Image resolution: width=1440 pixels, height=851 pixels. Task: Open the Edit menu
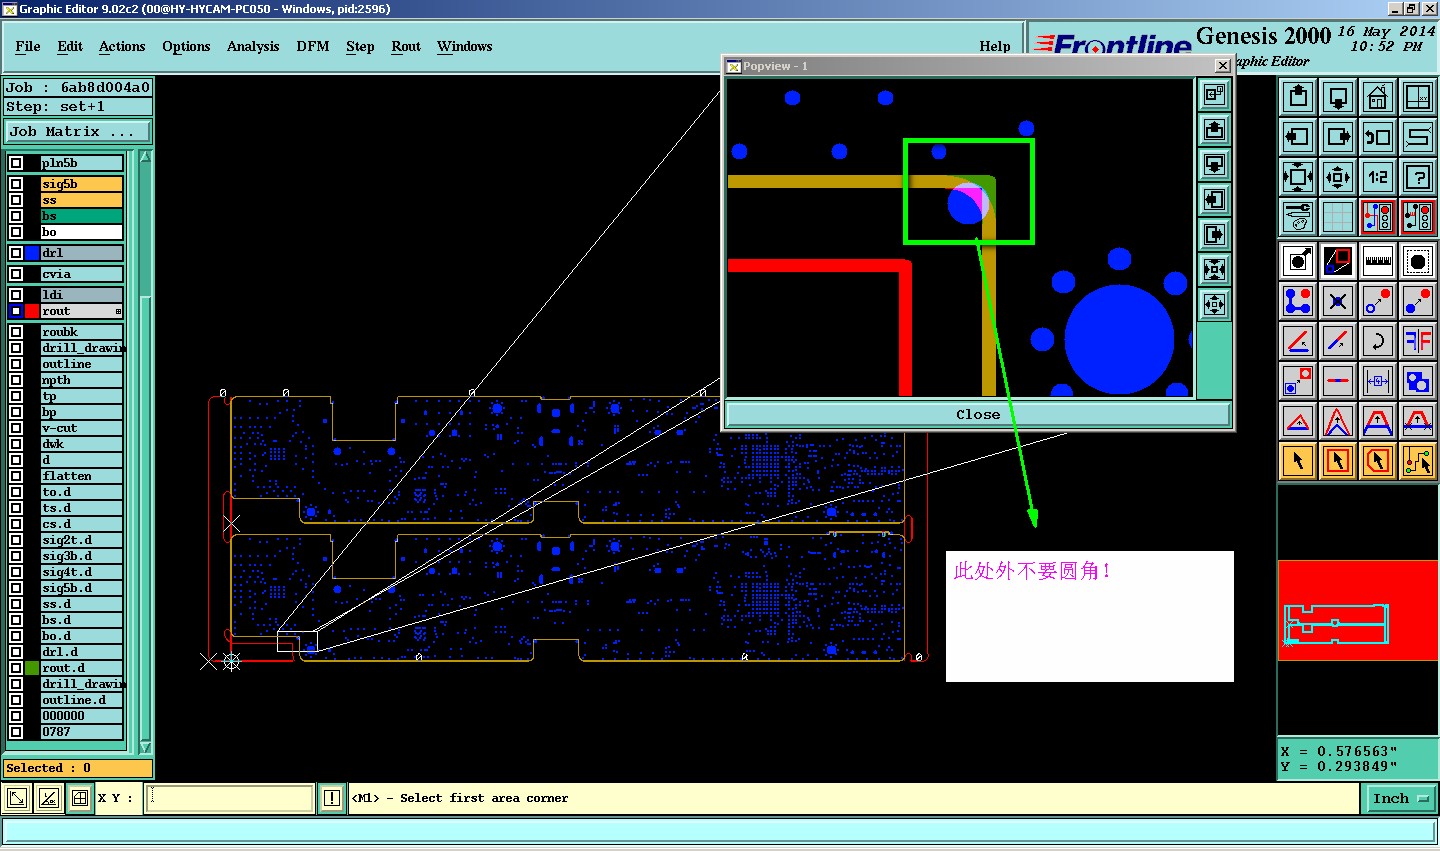pyautogui.click(x=70, y=46)
